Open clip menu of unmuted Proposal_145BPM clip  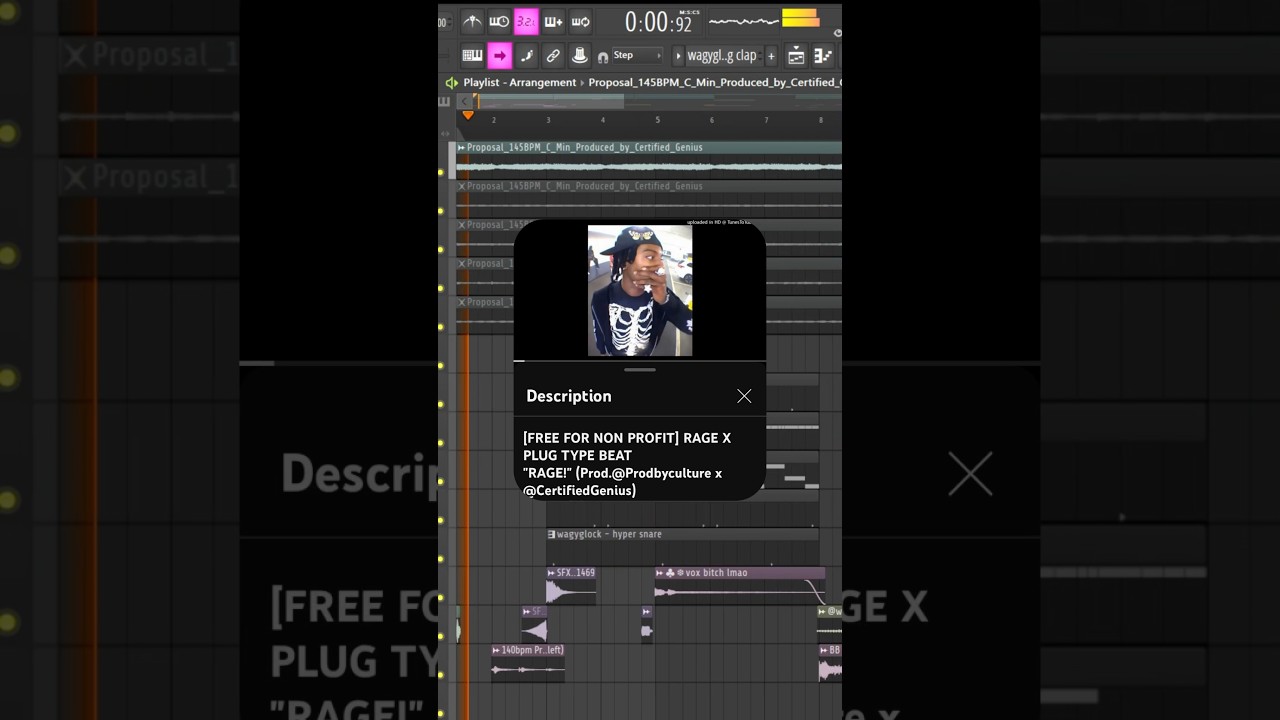coord(461,147)
